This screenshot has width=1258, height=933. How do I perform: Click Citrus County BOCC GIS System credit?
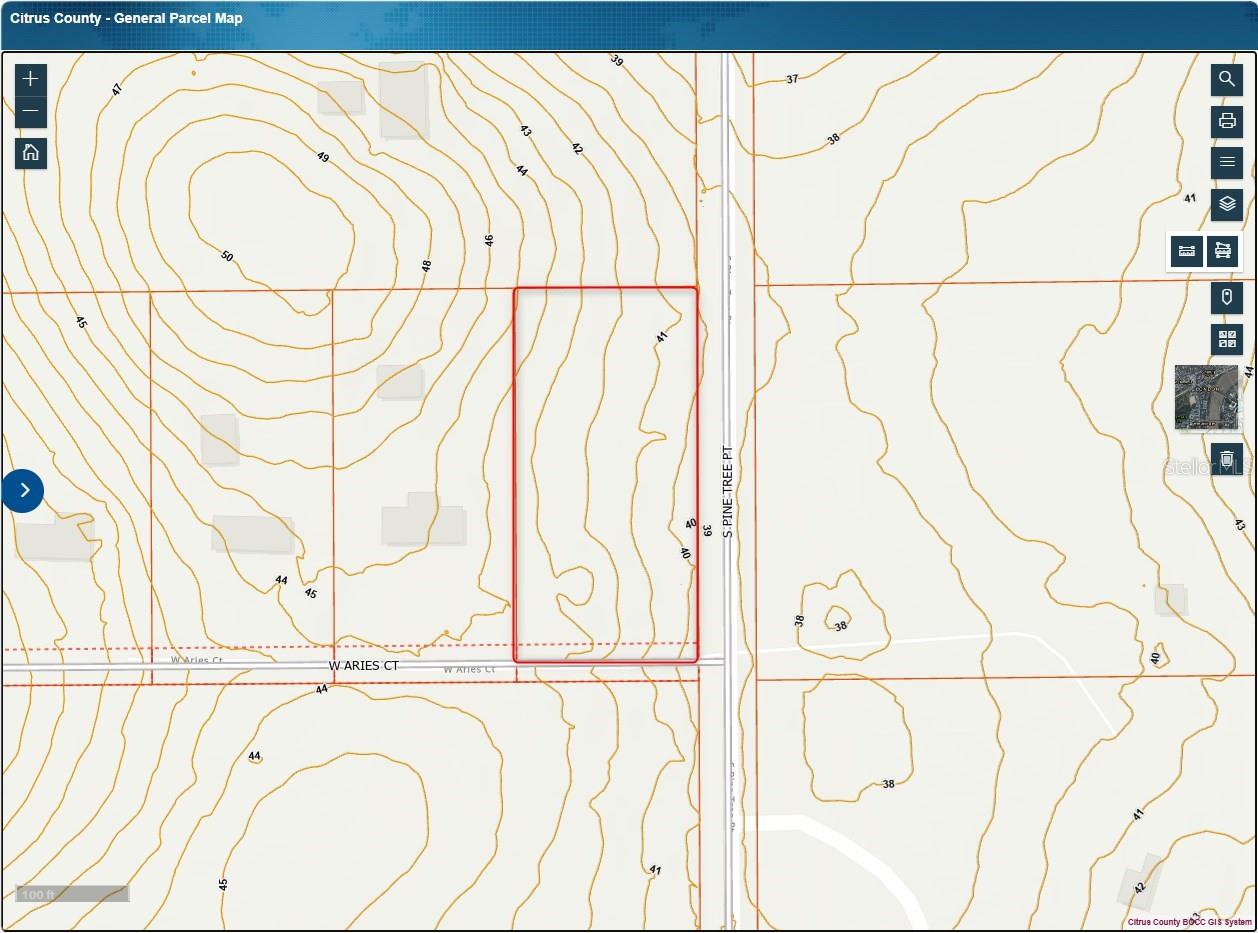(1189, 923)
